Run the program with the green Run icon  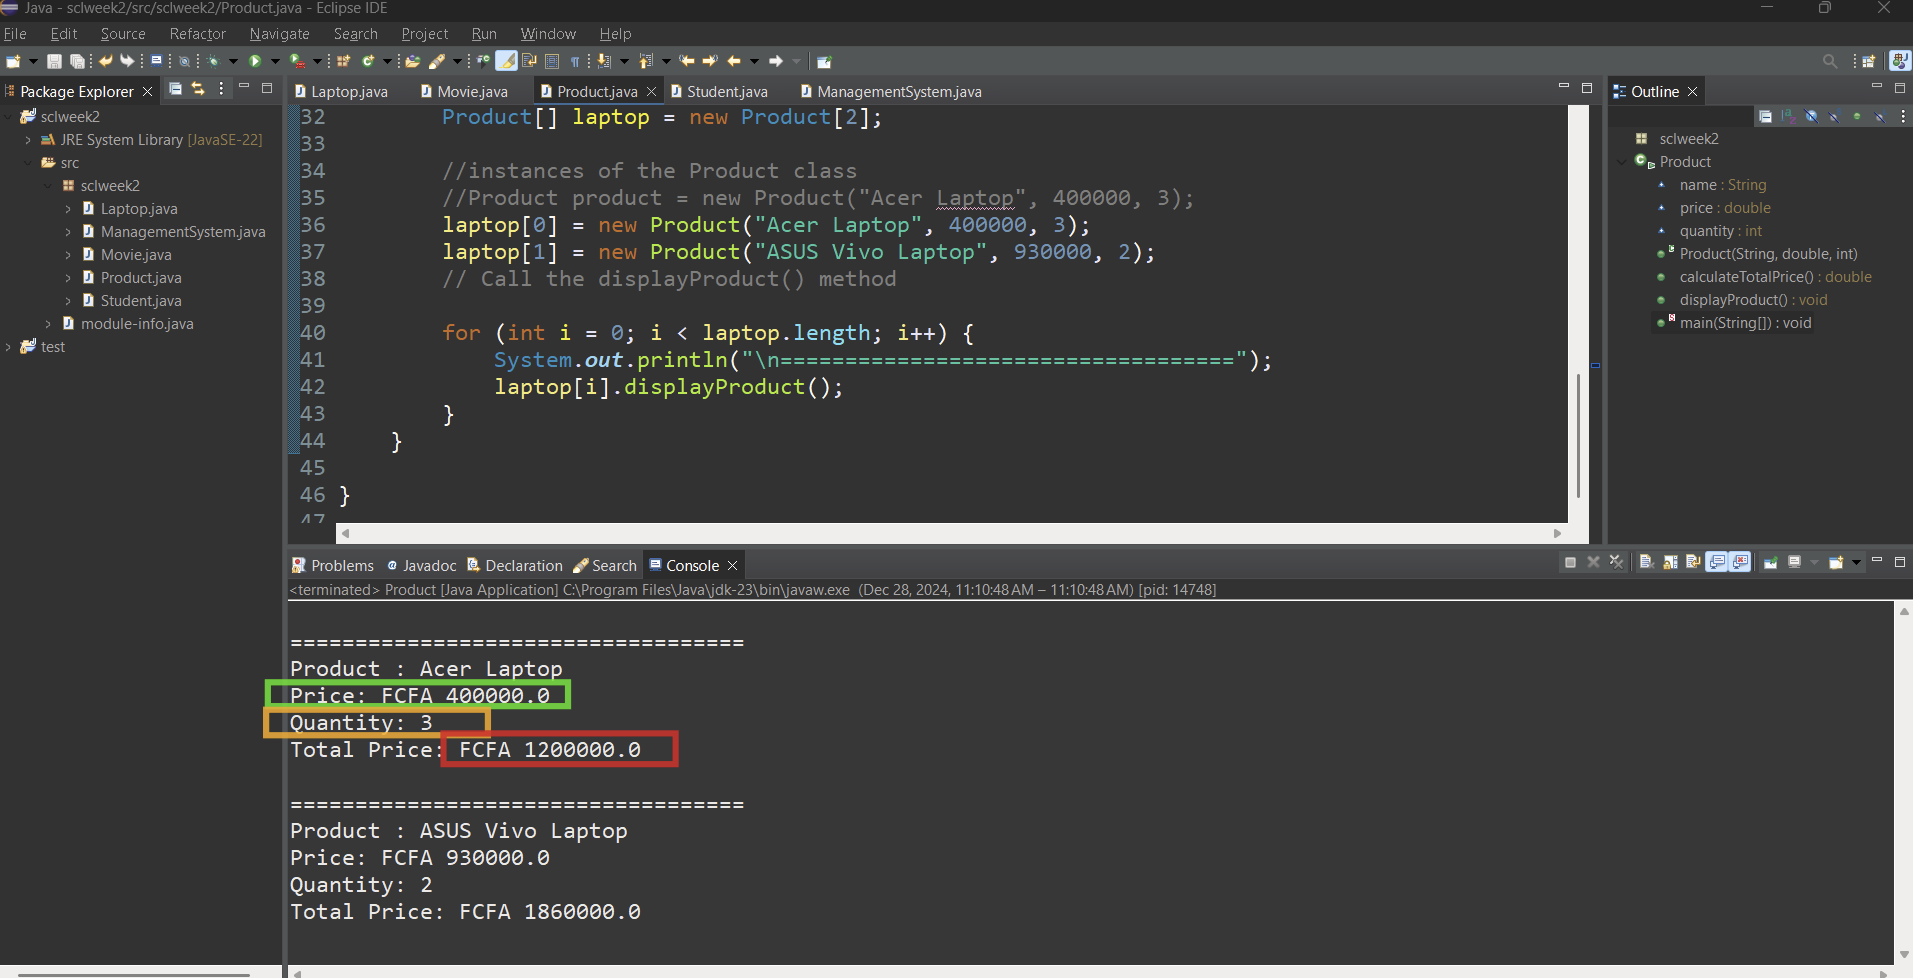pyautogui.click(x=255, y=61)
